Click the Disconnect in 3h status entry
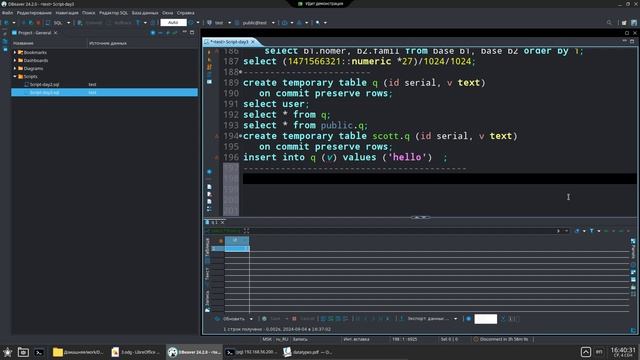 500,339
